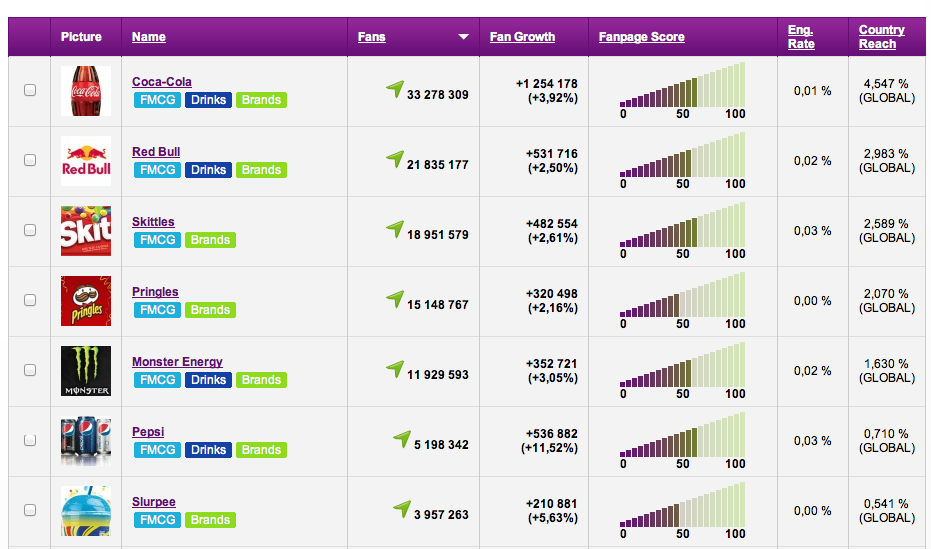Open the Slurpee page link

pos(154,502)
